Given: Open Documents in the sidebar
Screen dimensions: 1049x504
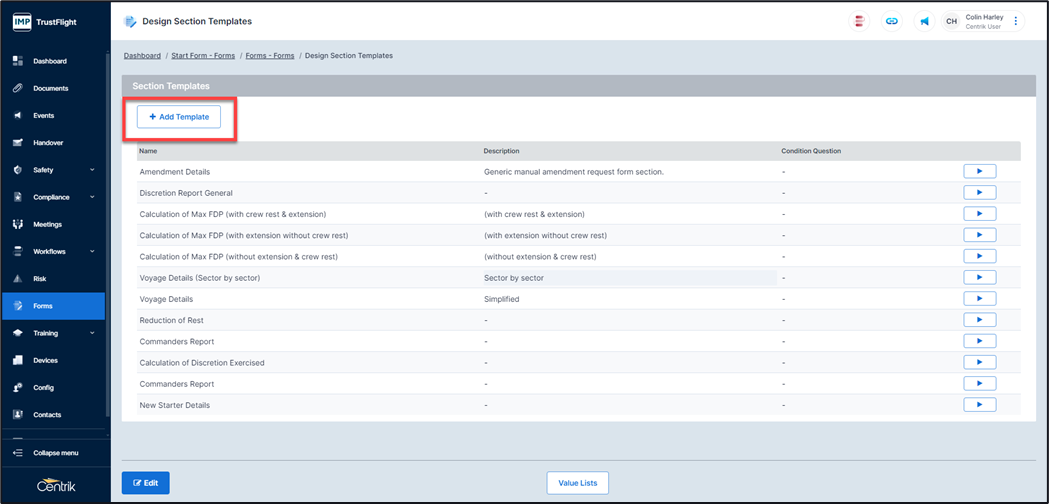Looking at the screenshot, I should coord(50,88).
